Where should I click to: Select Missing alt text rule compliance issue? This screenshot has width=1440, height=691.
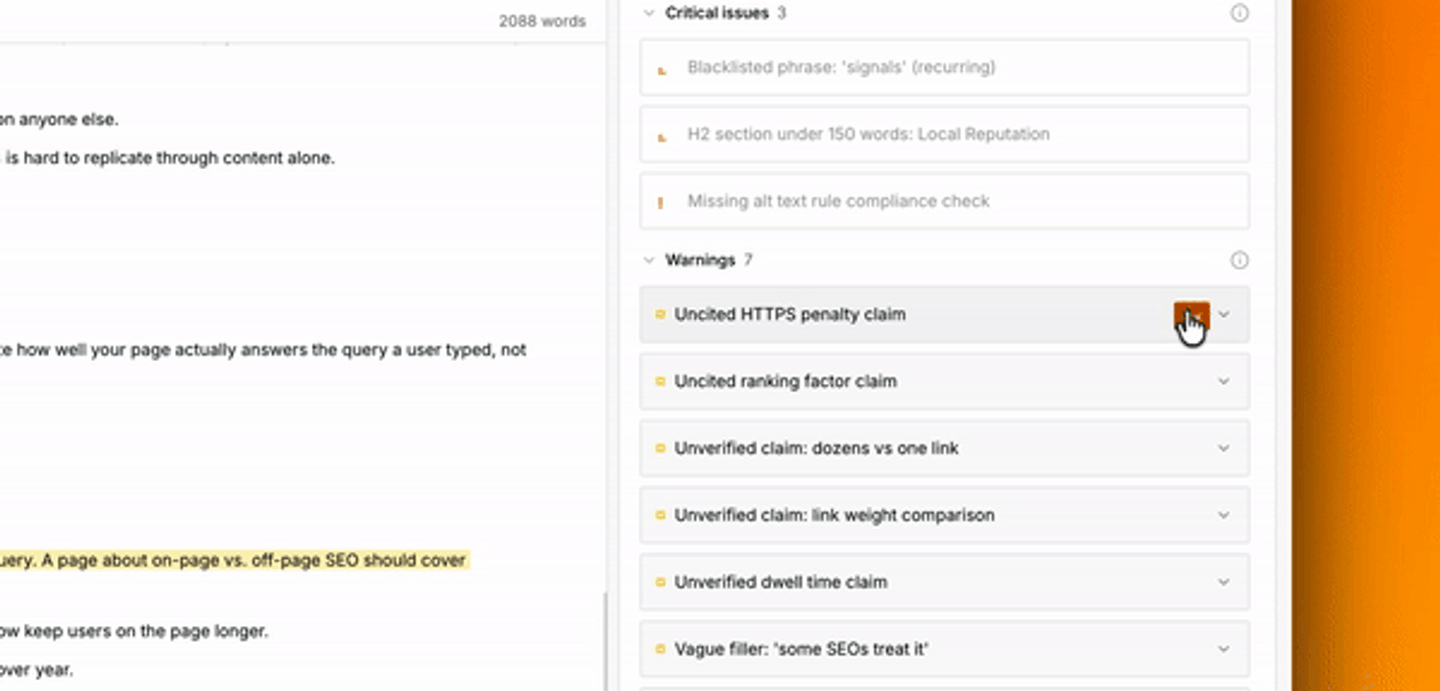(x=944, y=201)
